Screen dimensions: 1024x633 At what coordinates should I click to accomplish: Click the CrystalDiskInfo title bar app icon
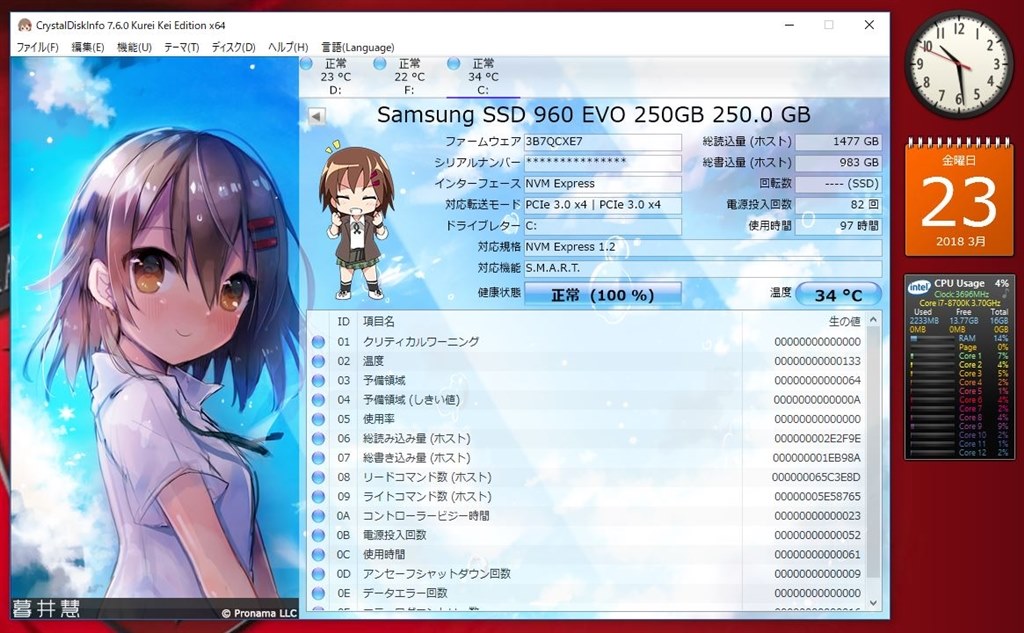click(x=25, y=25)
